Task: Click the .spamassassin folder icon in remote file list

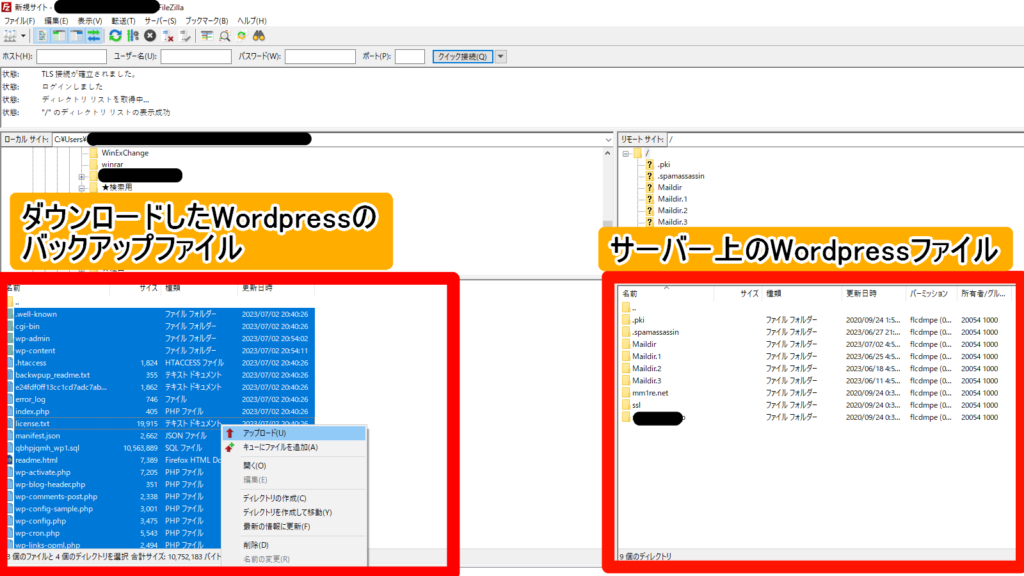Action: tap(626, 332)
